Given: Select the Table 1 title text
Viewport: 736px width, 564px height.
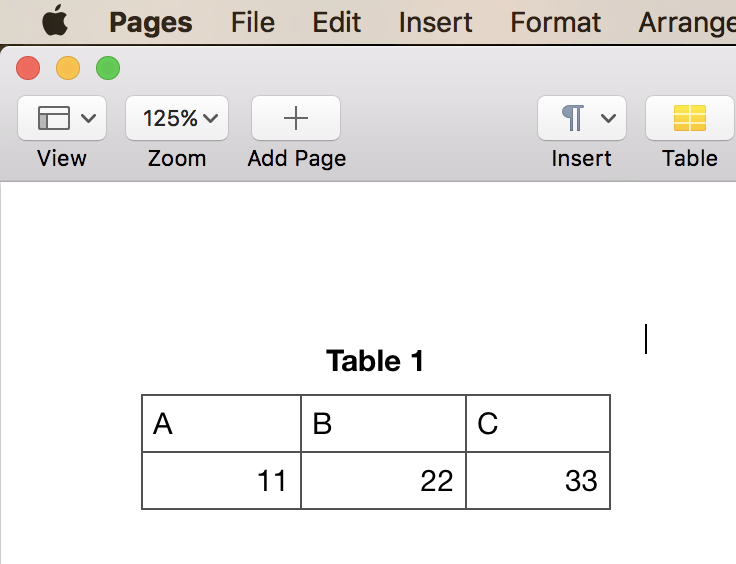Looking at the screenshot, I should tap(375, 361).
